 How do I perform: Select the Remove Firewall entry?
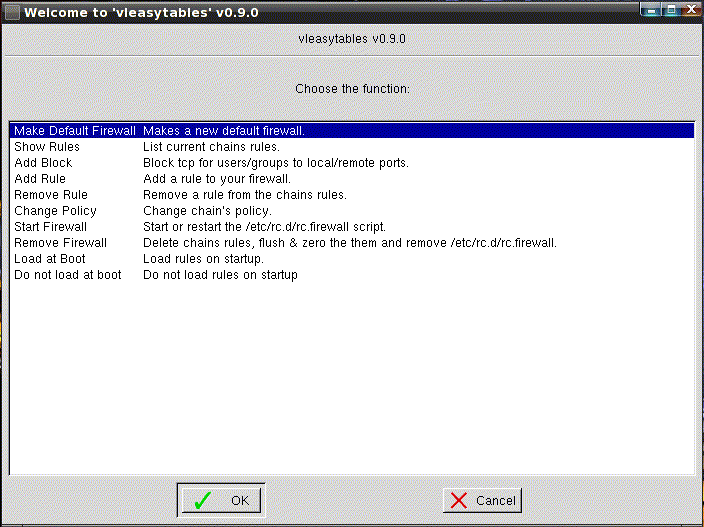pyautogui.click(x=60, y=243)
